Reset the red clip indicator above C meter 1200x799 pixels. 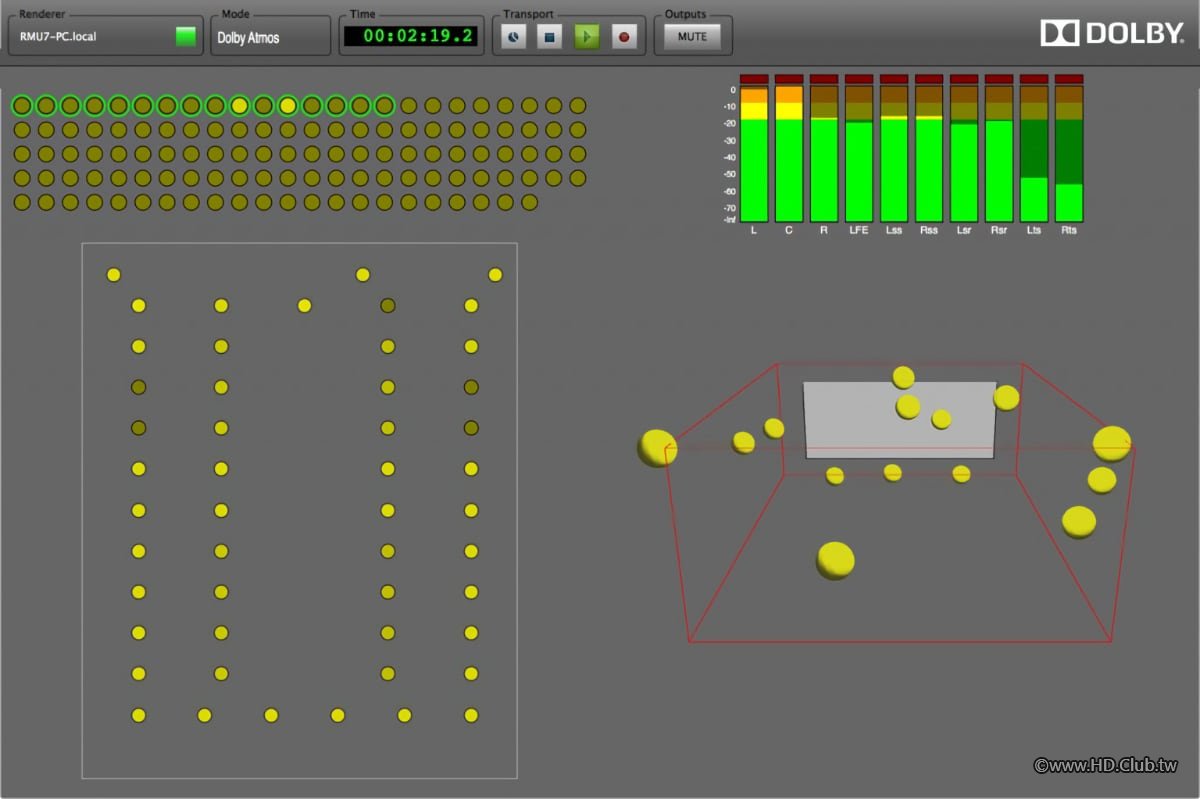coord(789,78)
